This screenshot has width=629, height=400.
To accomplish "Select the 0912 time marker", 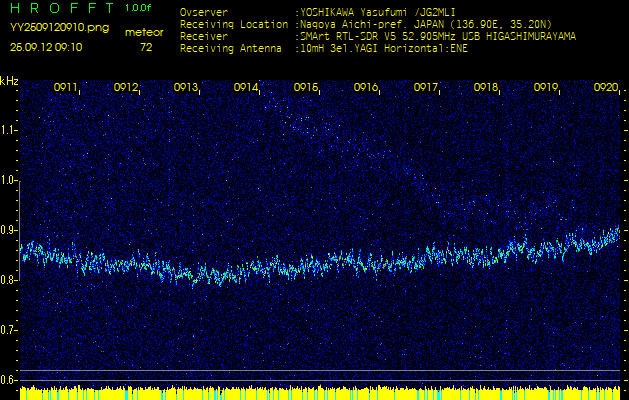I will [x=126, y=88].
